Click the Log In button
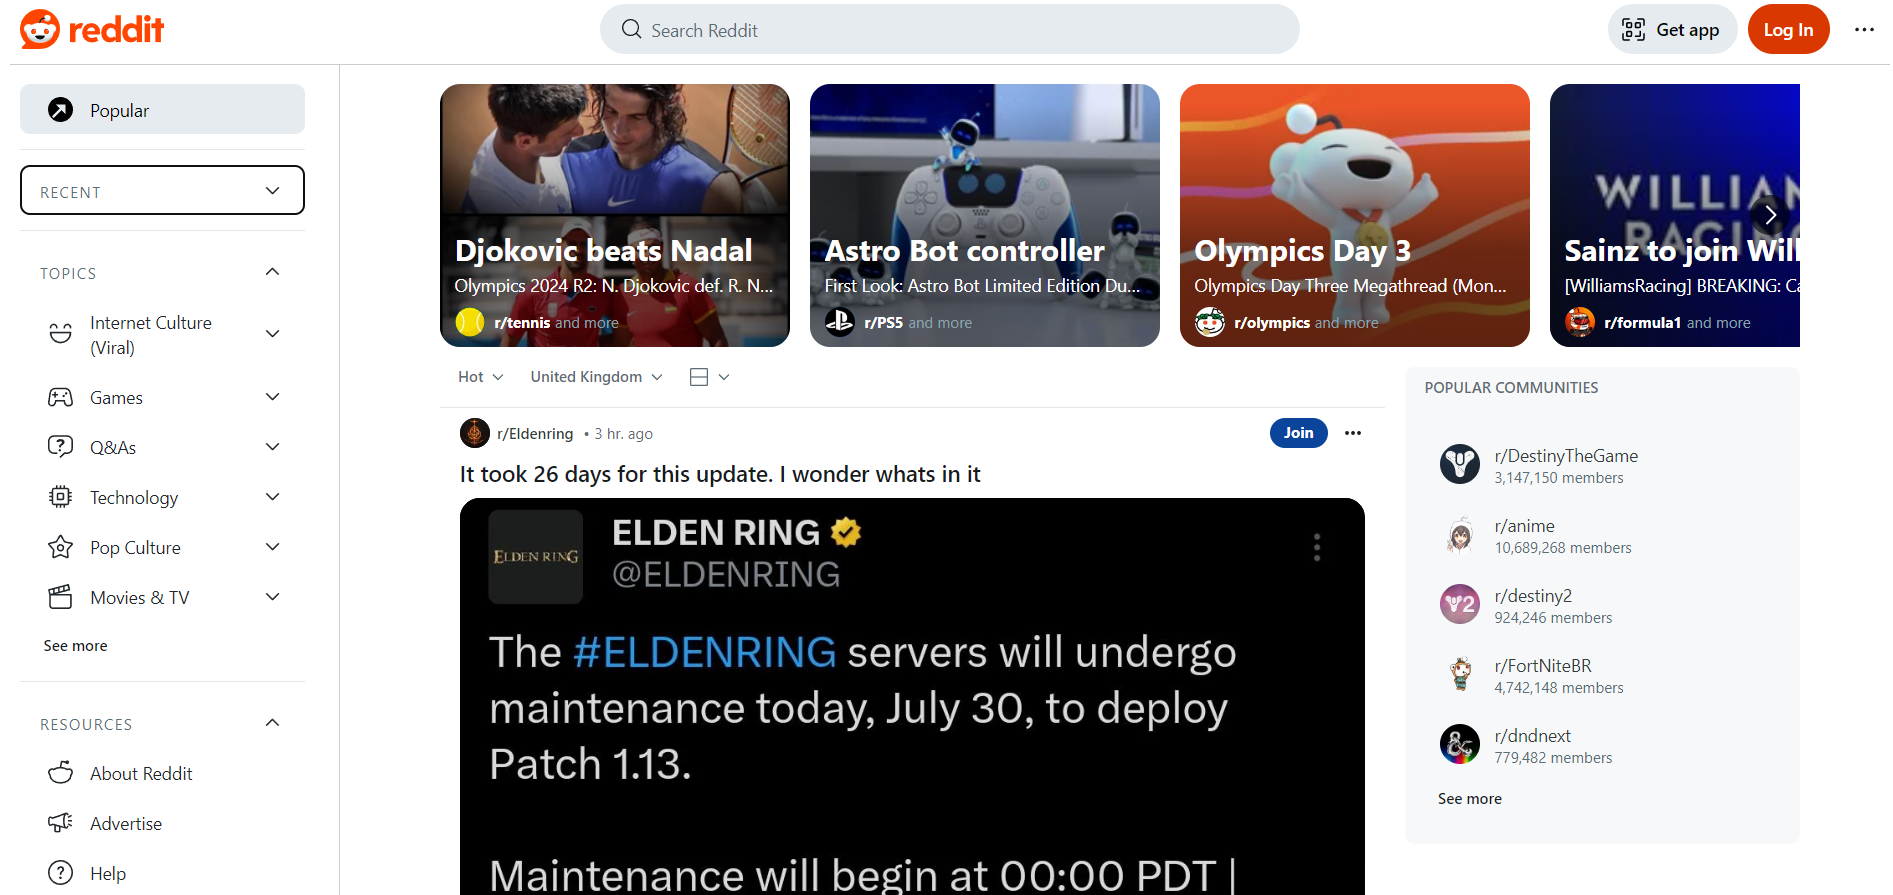The image size is (1893, 895). pos(1788,29)
